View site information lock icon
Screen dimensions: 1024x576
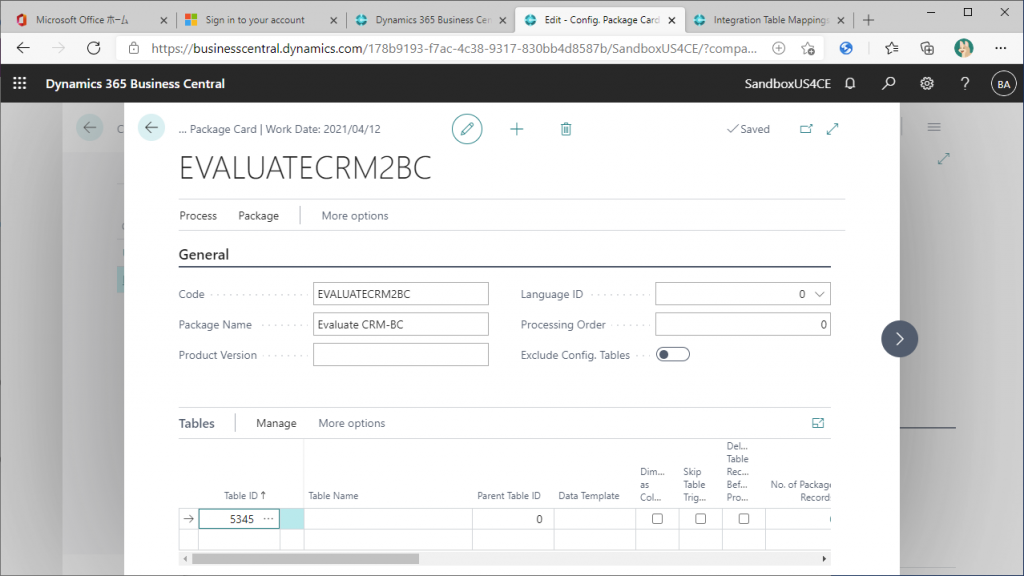tap(134, 48)
